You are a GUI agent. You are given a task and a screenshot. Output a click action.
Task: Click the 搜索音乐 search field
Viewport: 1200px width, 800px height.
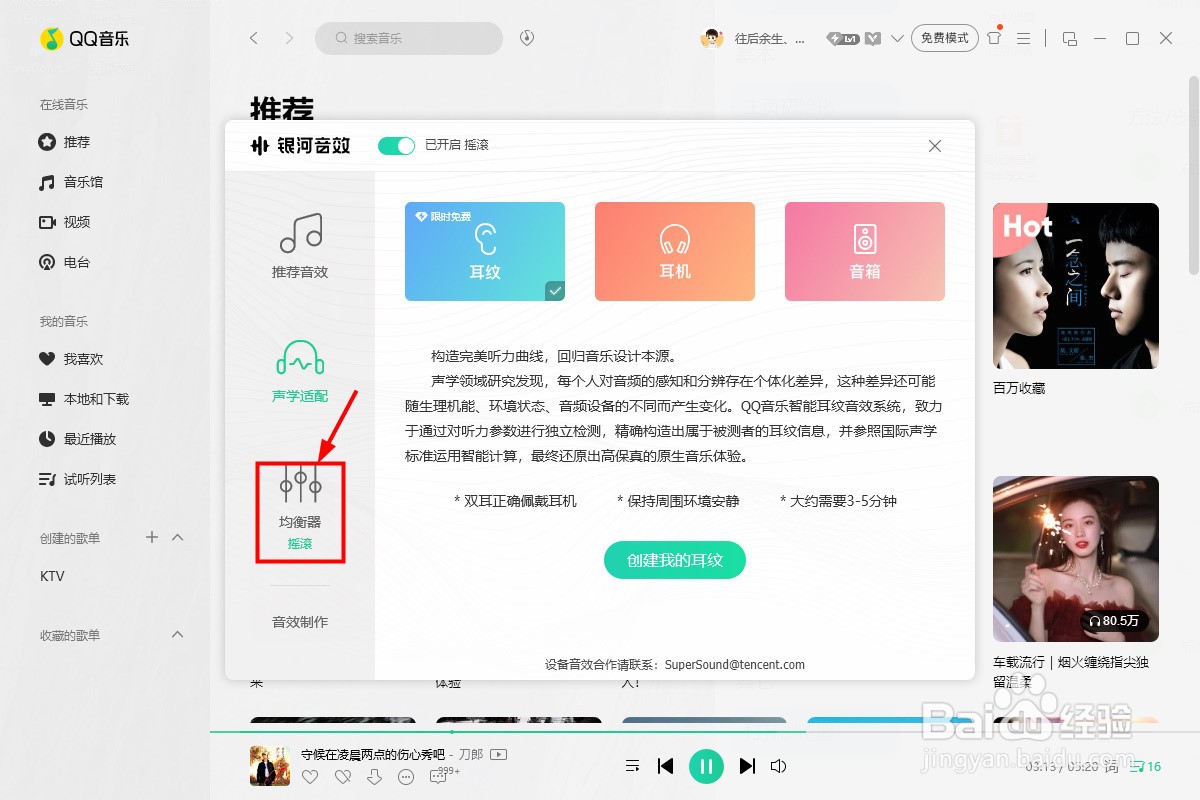tap(409, 38)
